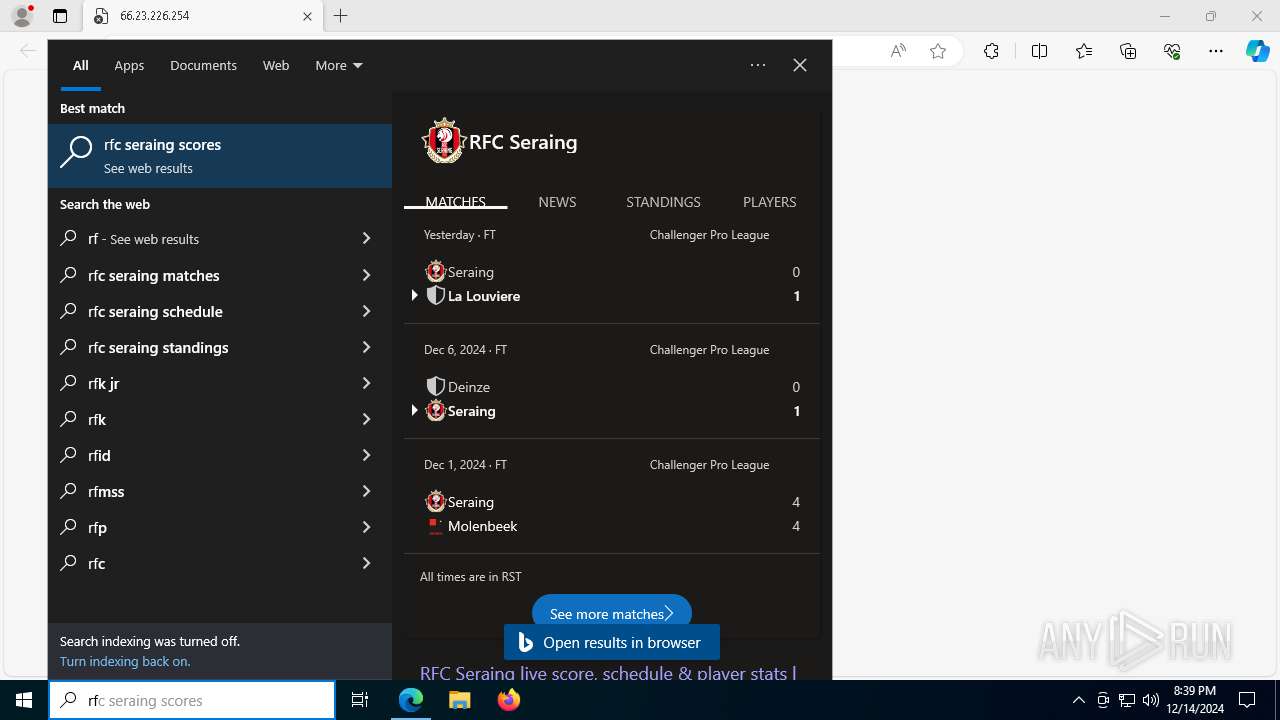The image size is (1280, 720).
Task: Switch to the PLAYERS tab
Action: (769, 201)
